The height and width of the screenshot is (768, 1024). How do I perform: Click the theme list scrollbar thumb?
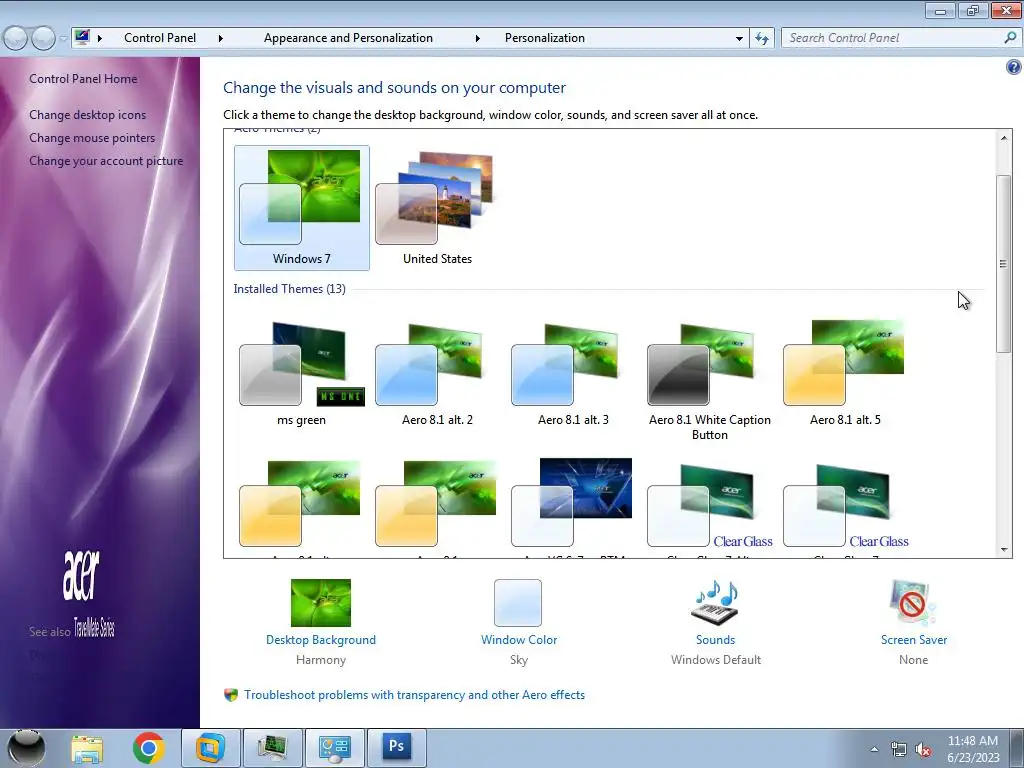[x=1004, y=264]
